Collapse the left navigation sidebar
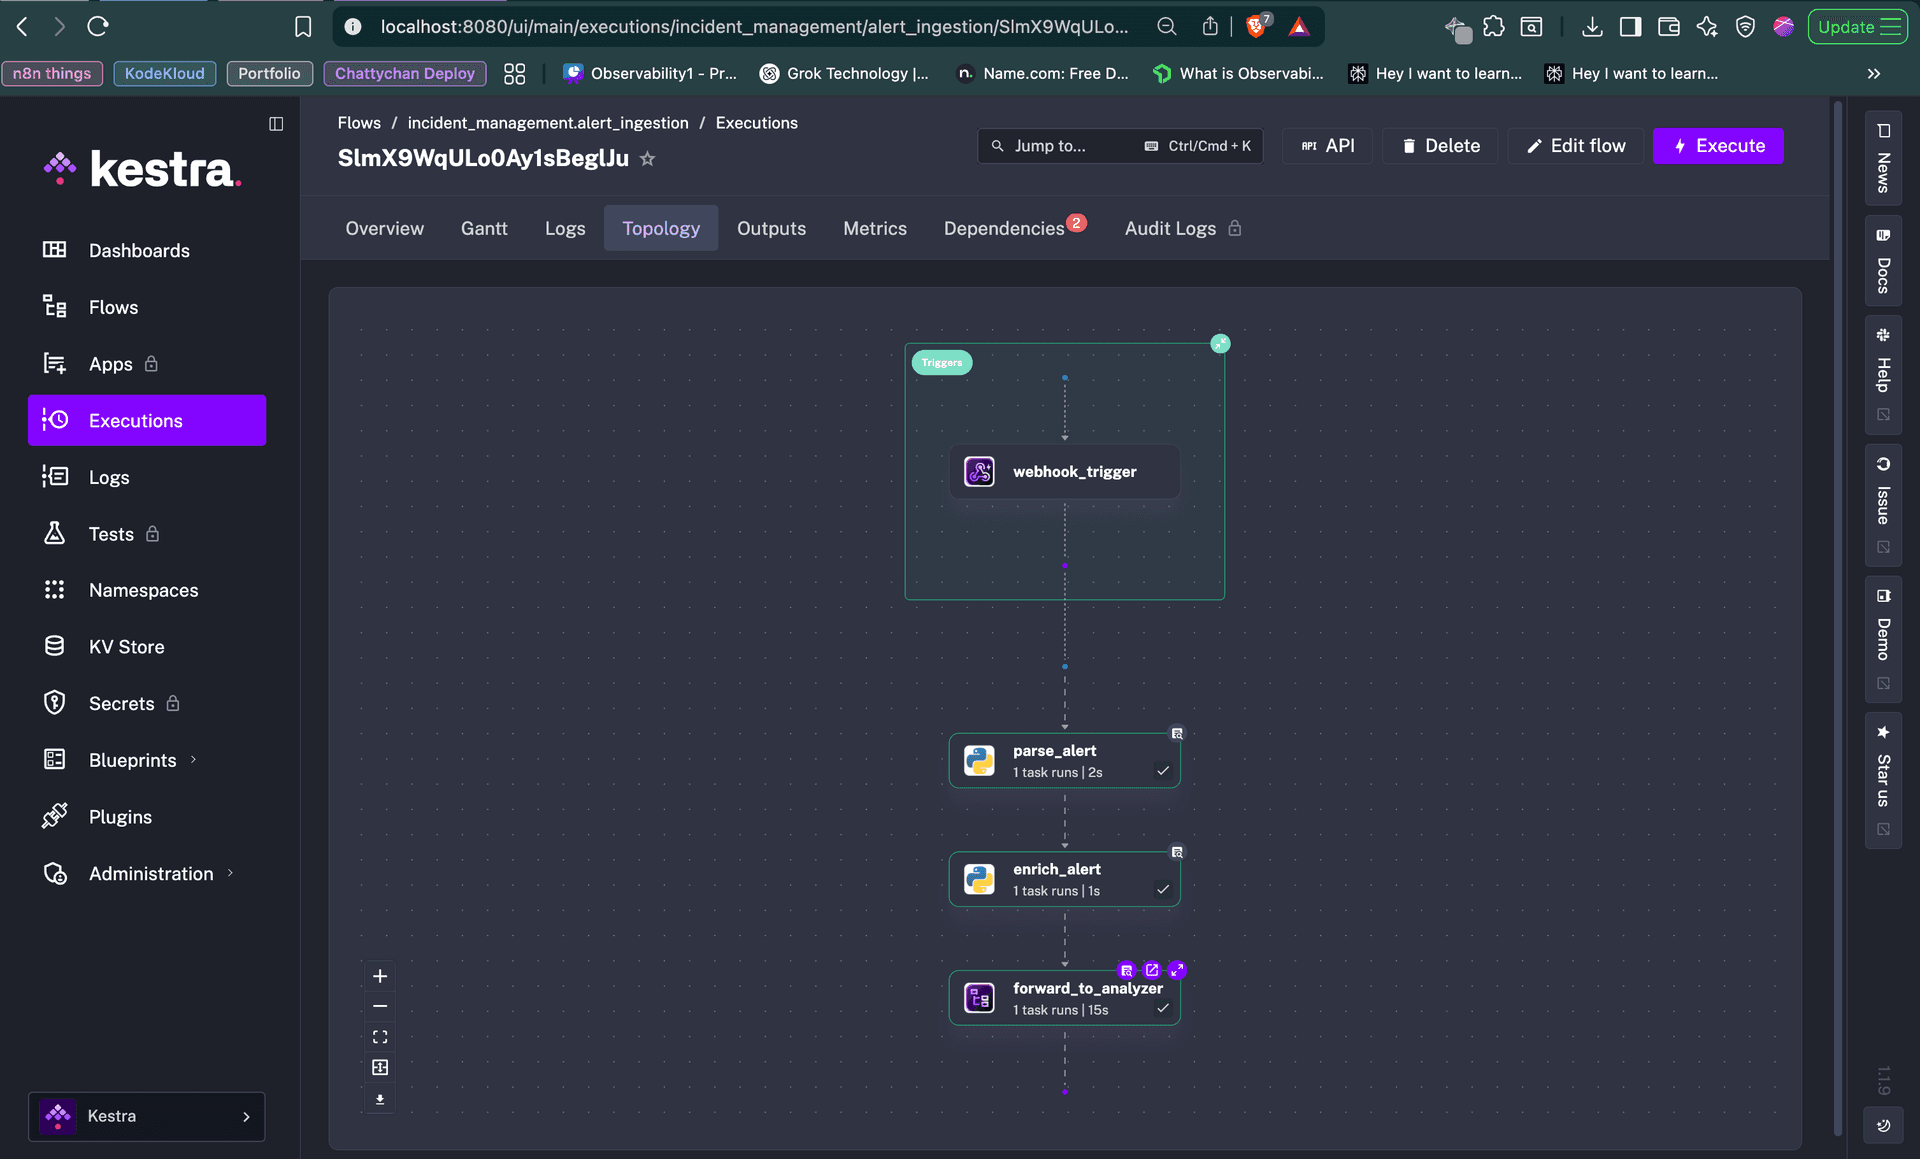Image resolution: width=1920 pixels, height=1159 pixels. coord(277,123)
